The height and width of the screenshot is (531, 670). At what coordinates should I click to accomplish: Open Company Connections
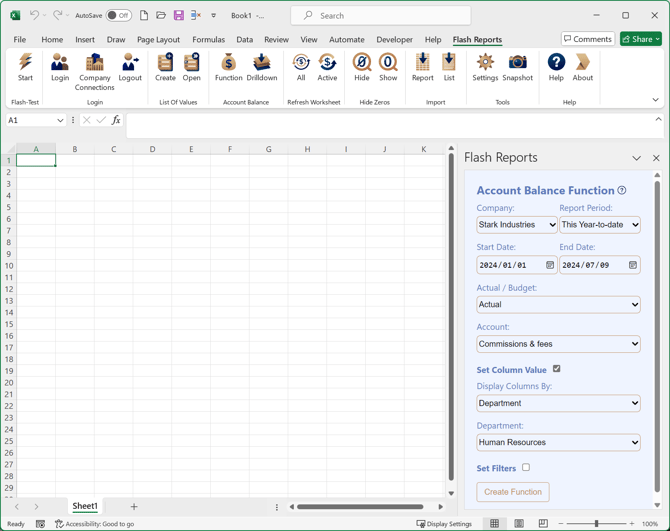tap(94, 71)
